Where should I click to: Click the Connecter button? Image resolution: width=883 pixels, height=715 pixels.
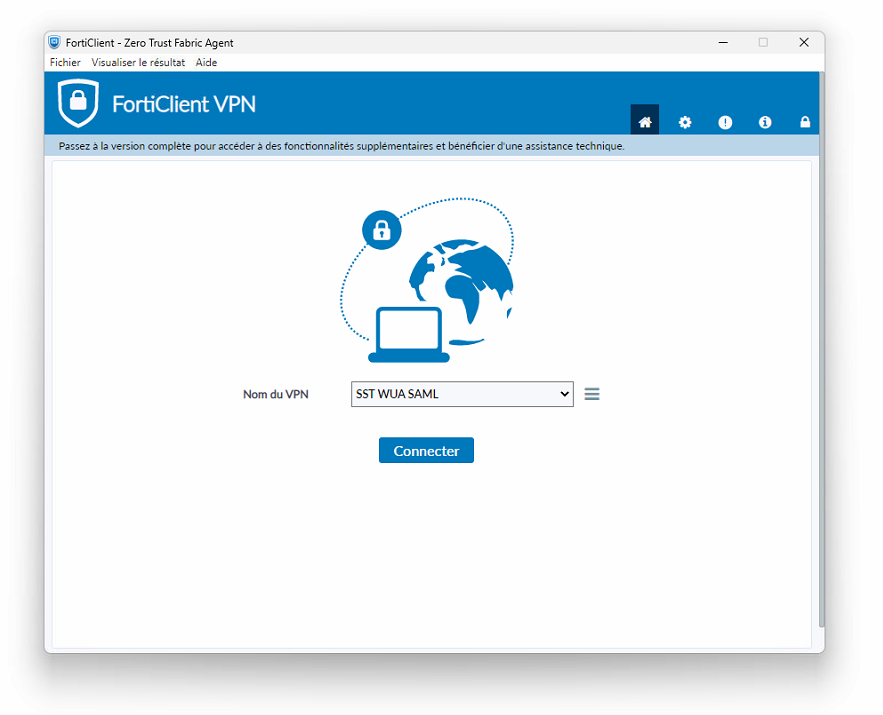pos(426,450)
